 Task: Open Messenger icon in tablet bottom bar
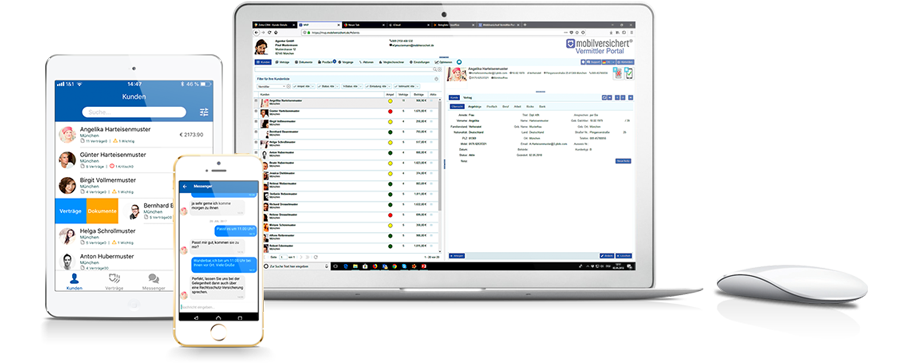153,282
